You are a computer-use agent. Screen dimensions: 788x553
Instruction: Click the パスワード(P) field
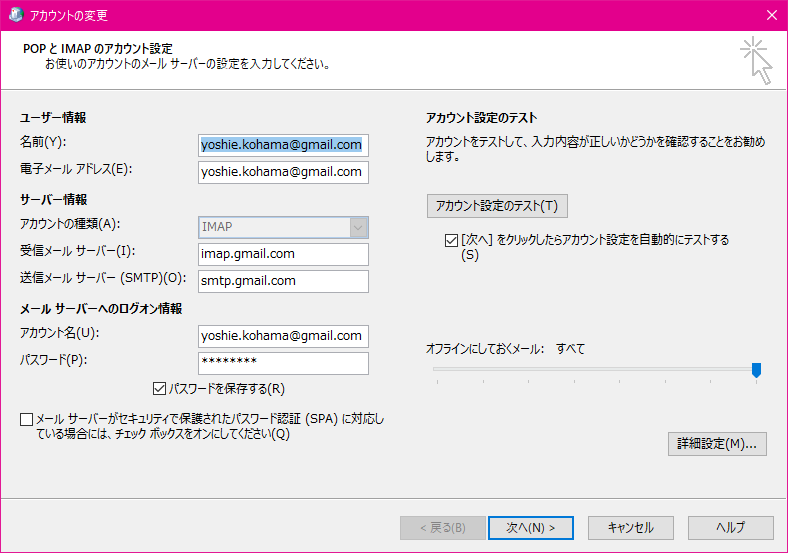283,363
